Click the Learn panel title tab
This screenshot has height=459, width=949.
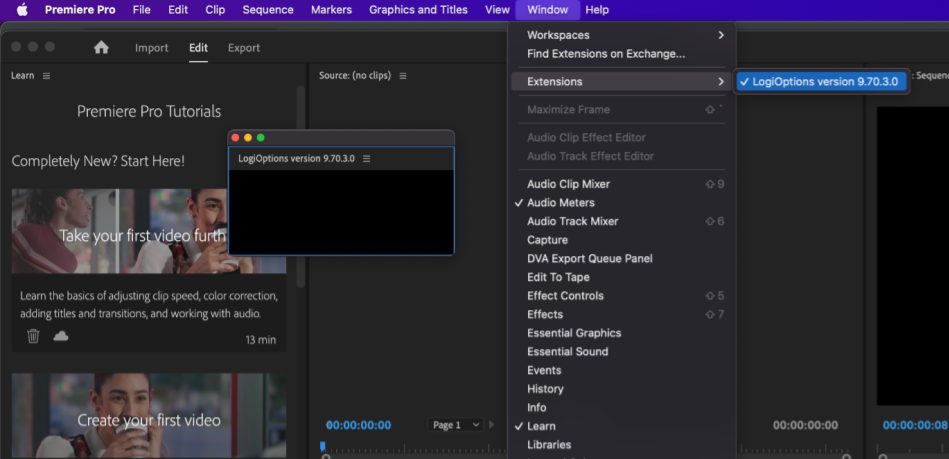tap(22, 76)
